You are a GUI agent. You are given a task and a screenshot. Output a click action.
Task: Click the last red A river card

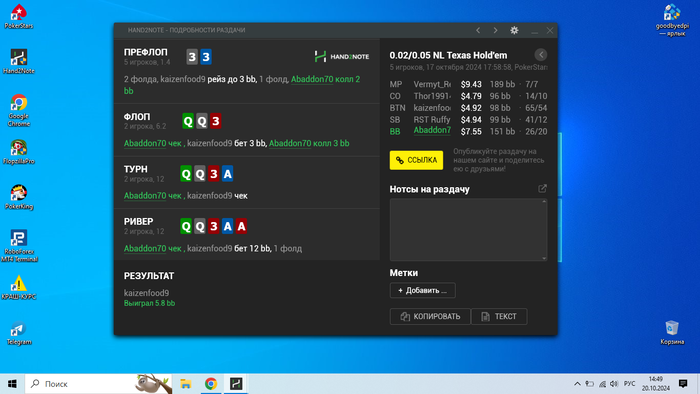coord(241,226)
